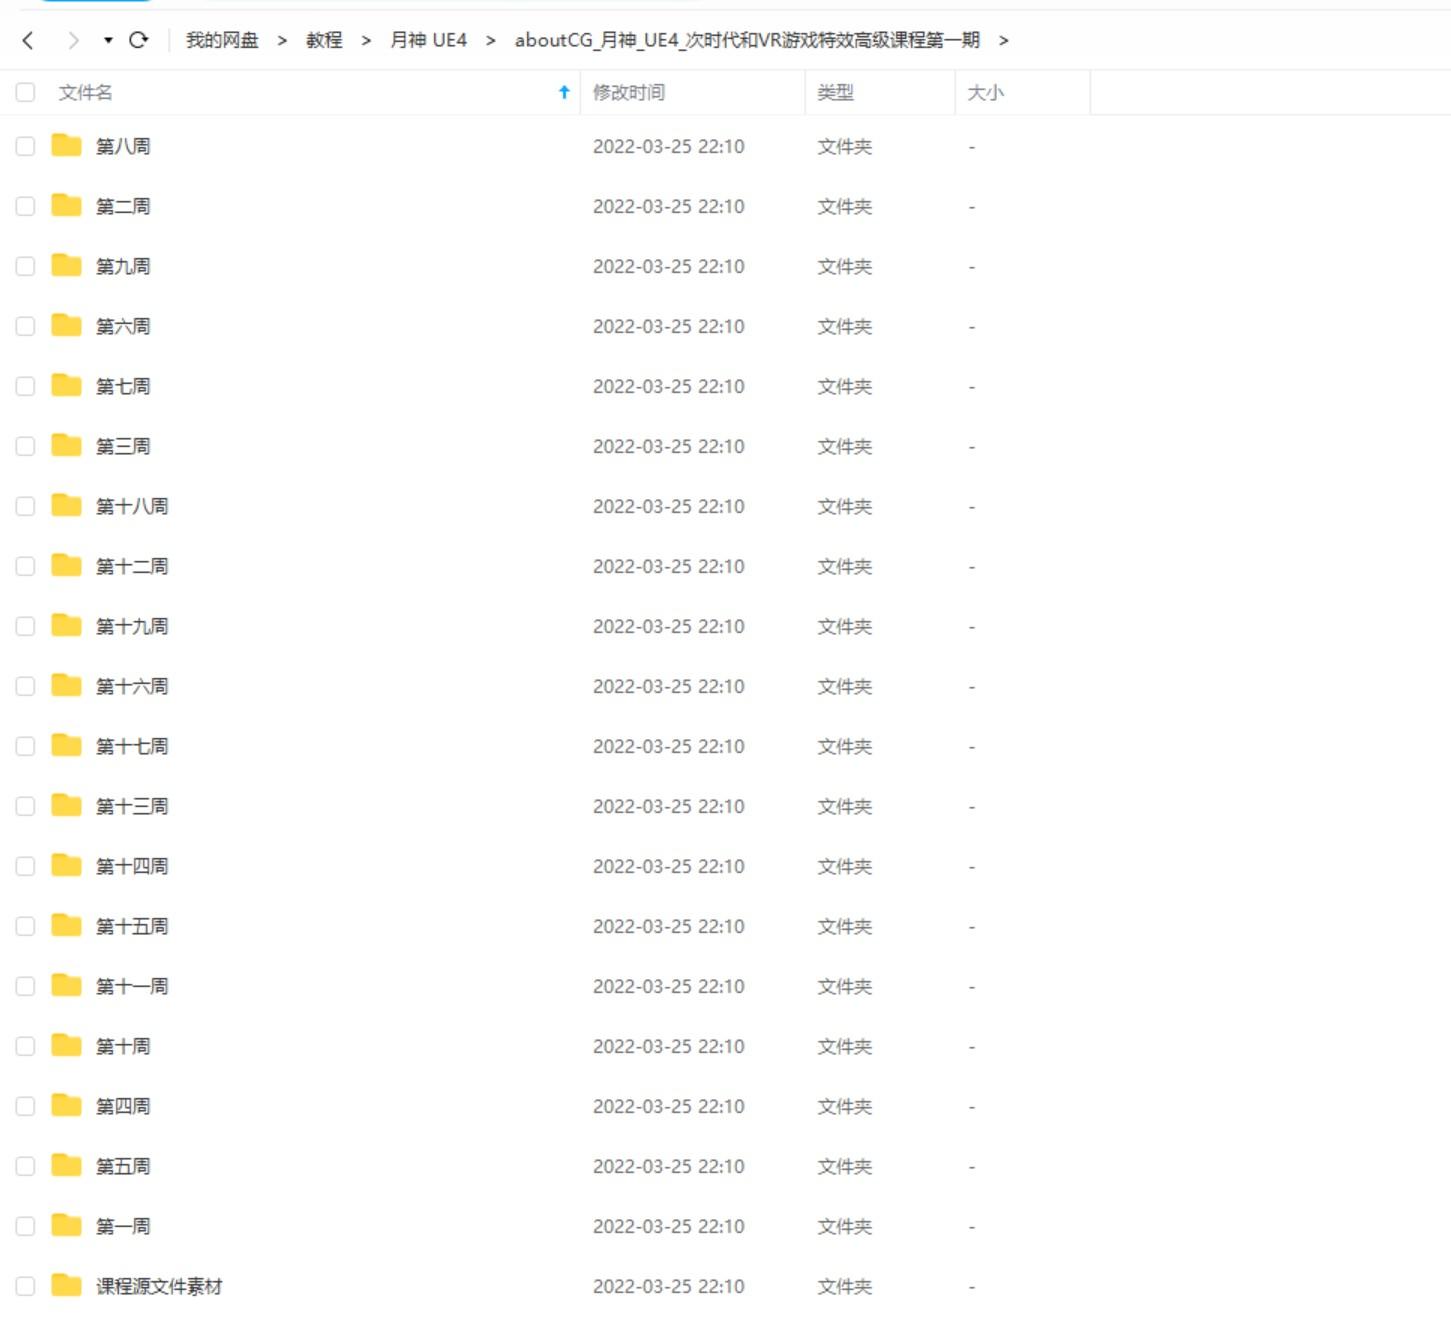
Task: Check the box for 第九周
Action: (x=26, y=266)
